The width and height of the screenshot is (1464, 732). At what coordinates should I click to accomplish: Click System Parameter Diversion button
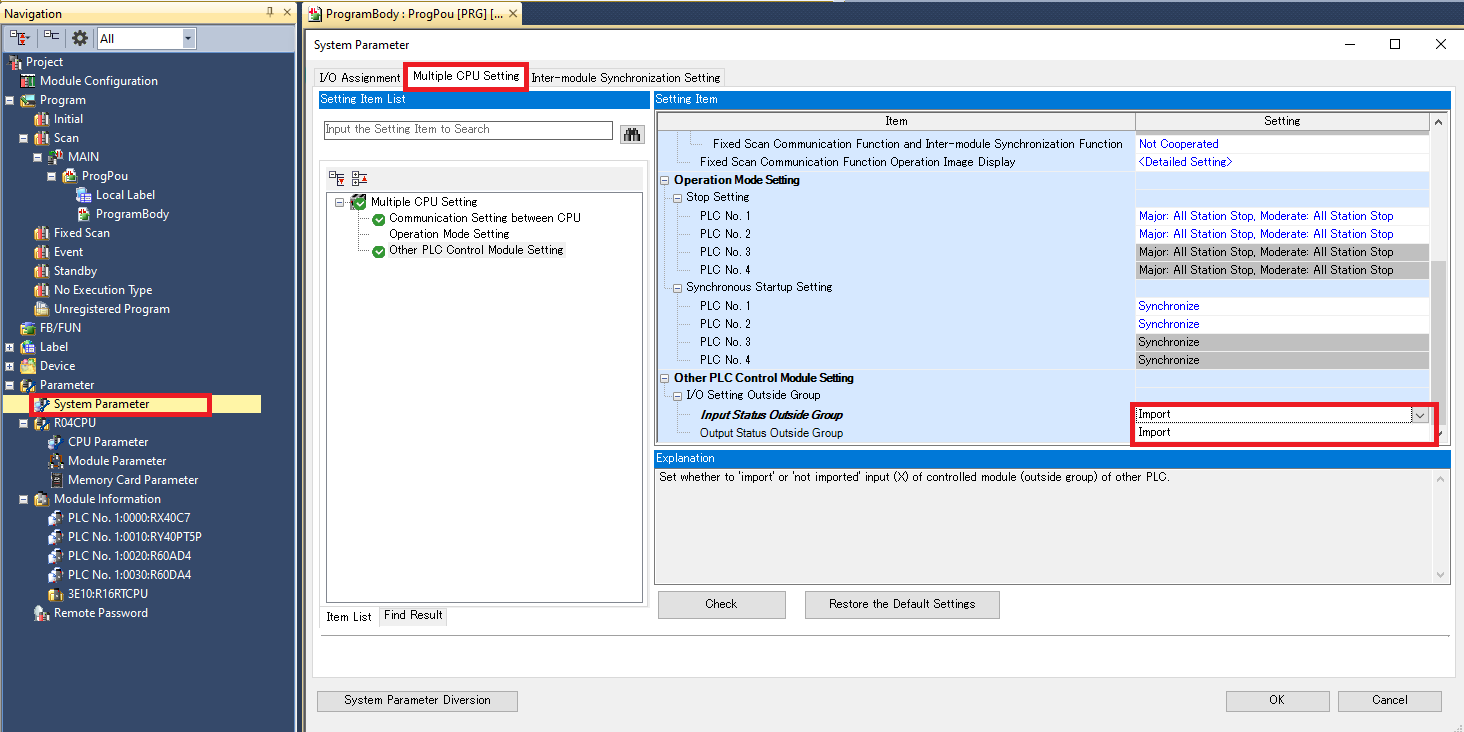417,700
